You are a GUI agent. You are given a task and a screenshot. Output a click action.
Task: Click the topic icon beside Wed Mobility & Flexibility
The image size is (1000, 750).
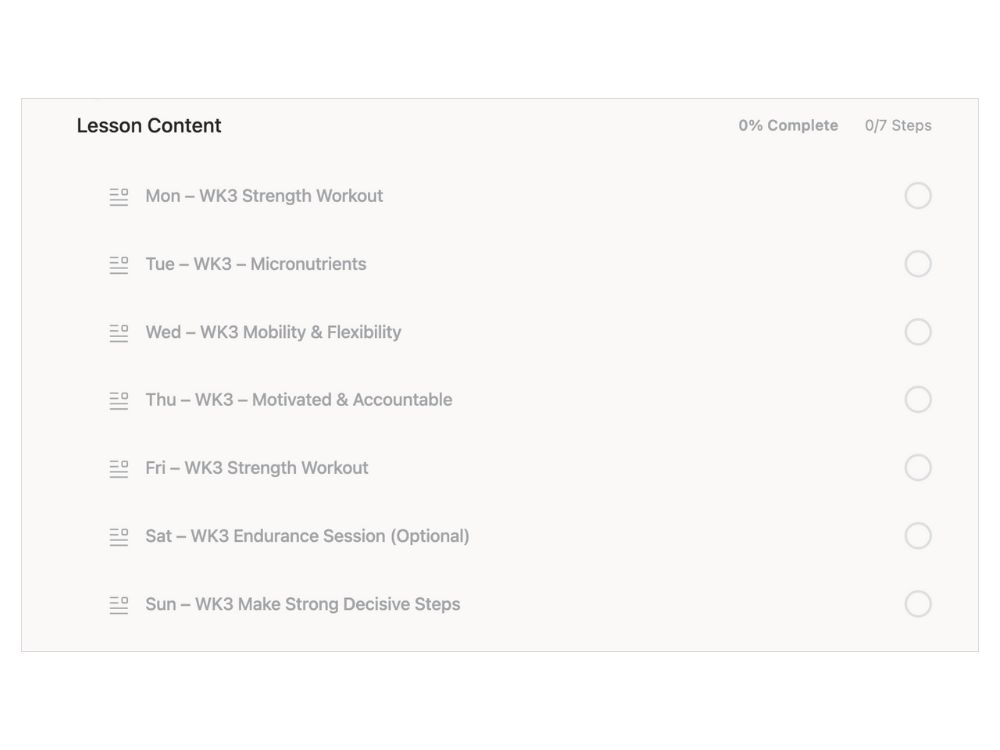tap(119, 333)
